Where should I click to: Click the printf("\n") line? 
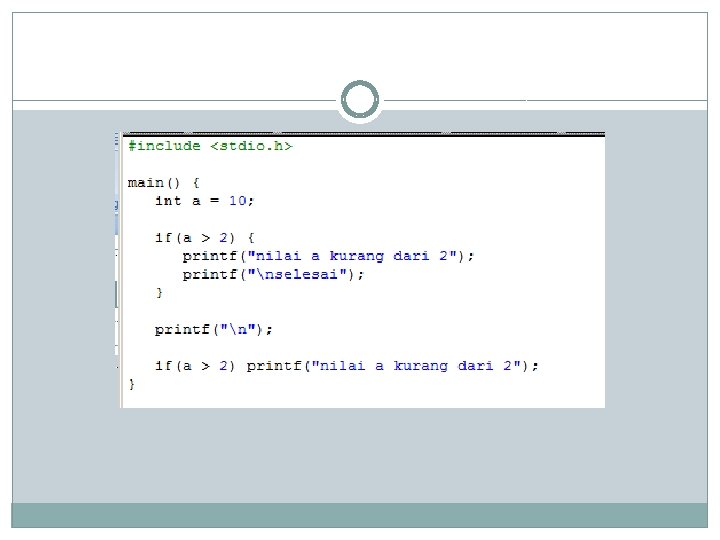[x=214, y=330]
